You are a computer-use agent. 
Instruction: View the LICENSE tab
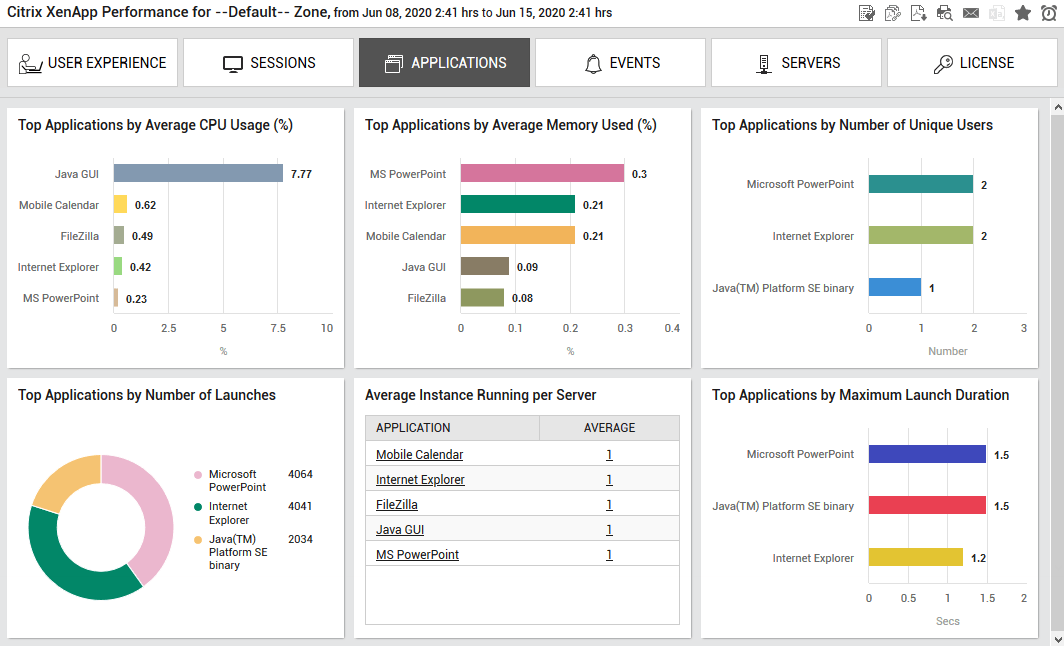click(x=973, y=62)
